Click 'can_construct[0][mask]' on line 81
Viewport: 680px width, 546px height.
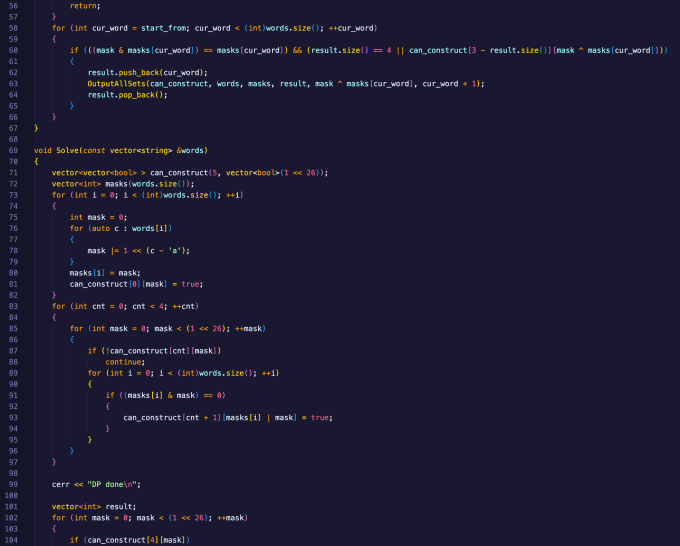pyautogui.click(x=118, y=284)
